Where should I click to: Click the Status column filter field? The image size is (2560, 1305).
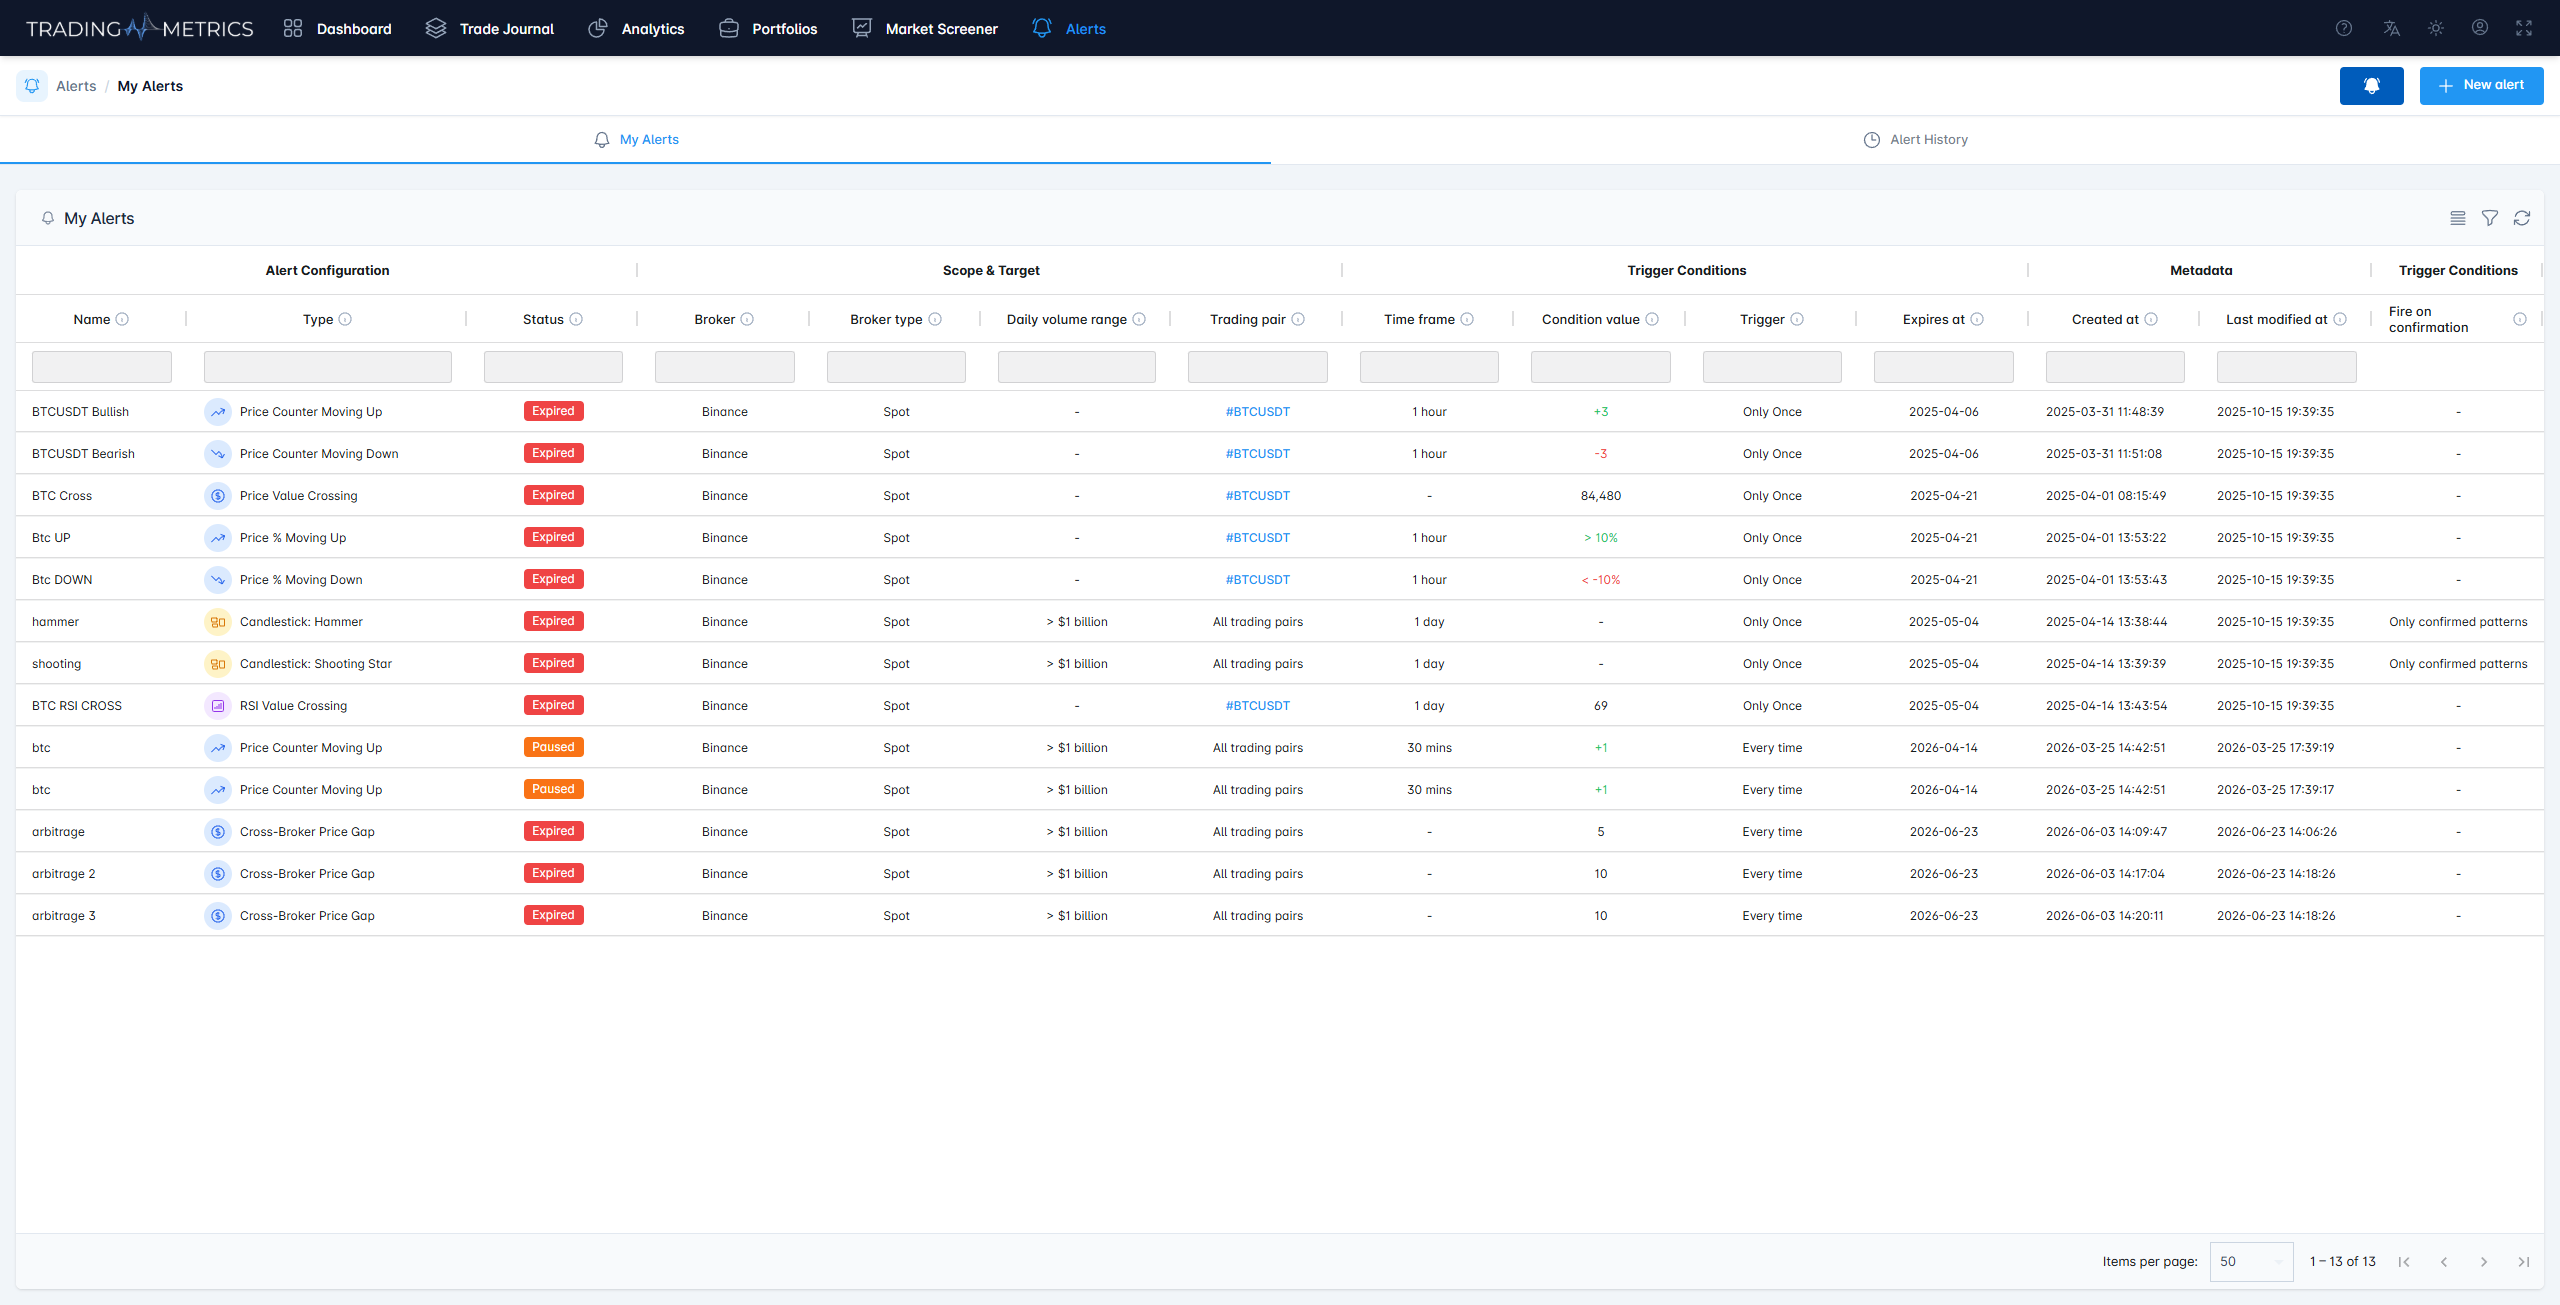[x=553, y=367]
